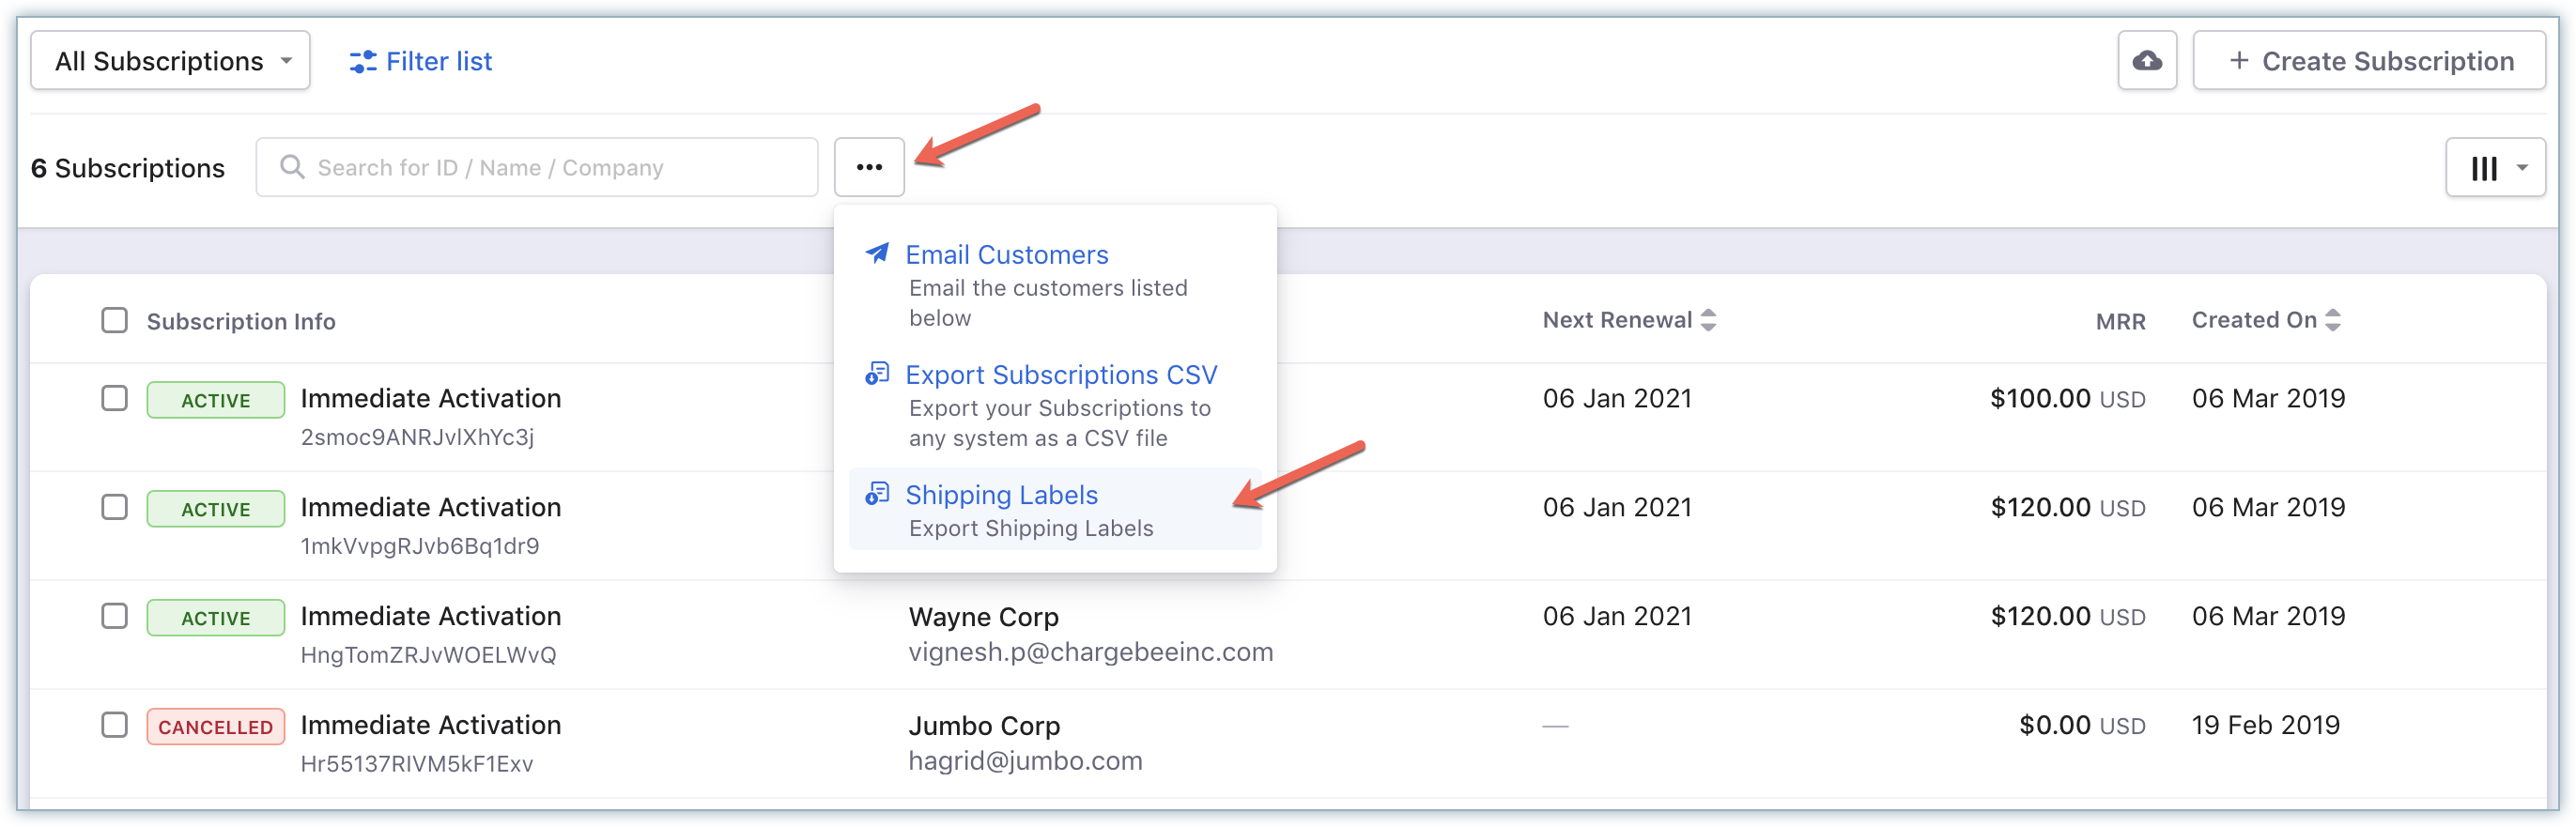Choose Shipping Labels from the menu
The height and width of the screenshot is (827, 2576).
1001,495
